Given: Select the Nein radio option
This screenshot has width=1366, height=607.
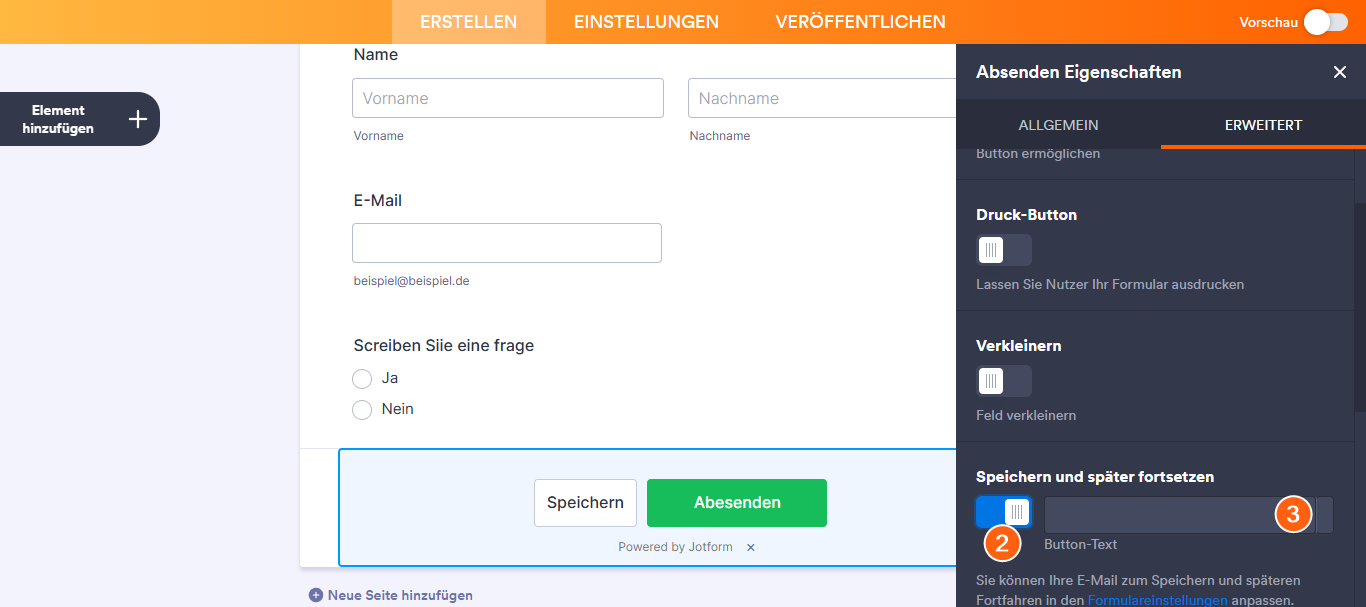Looking at the screenshot, I should 362,410.
